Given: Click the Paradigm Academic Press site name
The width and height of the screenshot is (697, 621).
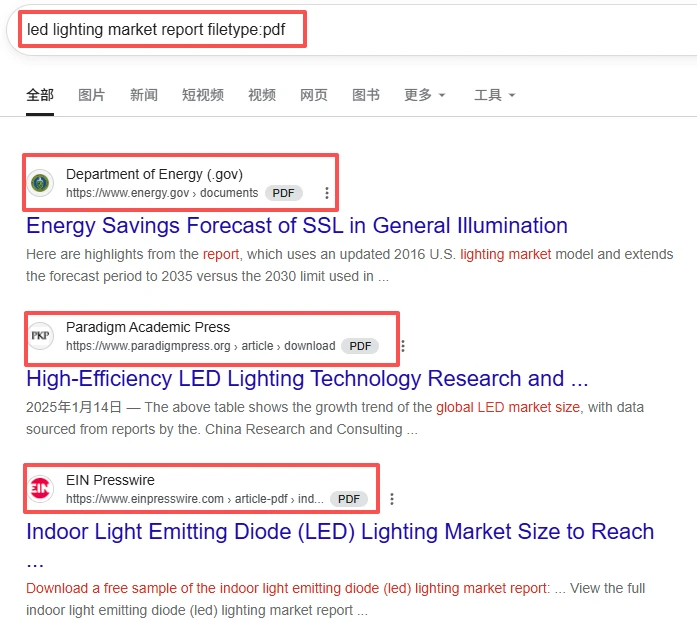Looking at the screenshot, I should click(148, 327).
